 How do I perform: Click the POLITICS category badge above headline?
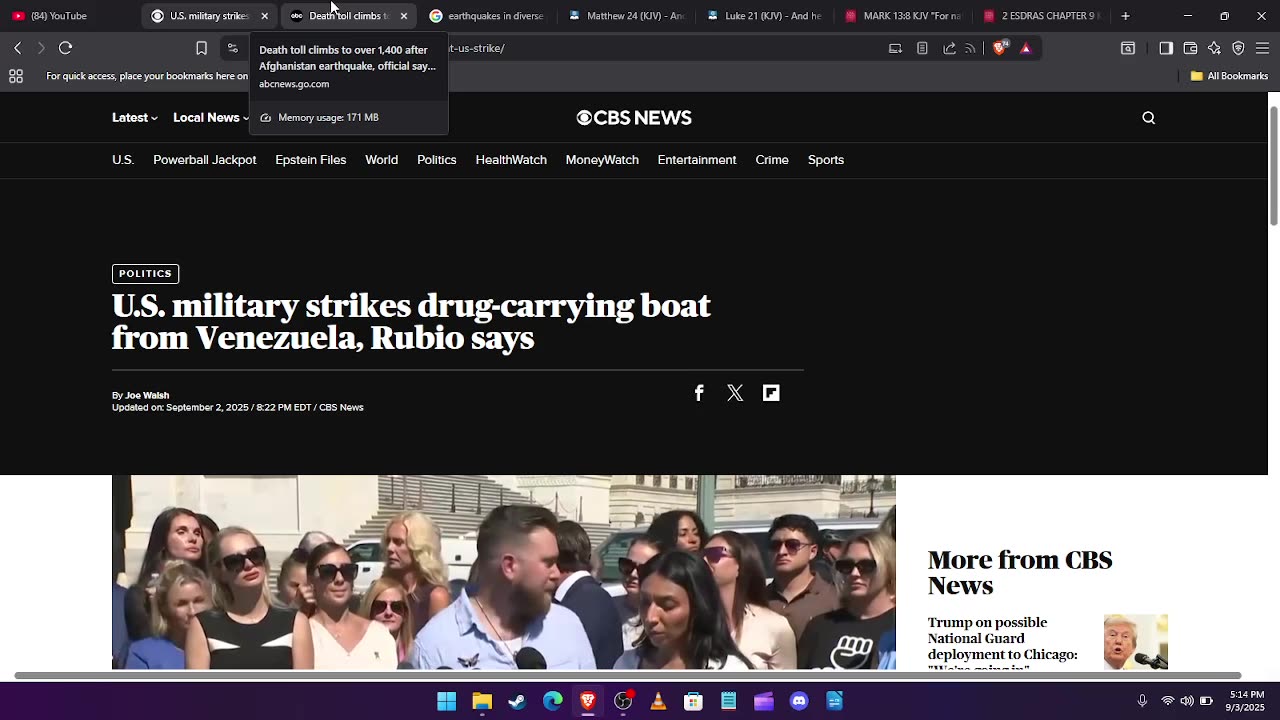pyautogui.click(x=145, y=274)
